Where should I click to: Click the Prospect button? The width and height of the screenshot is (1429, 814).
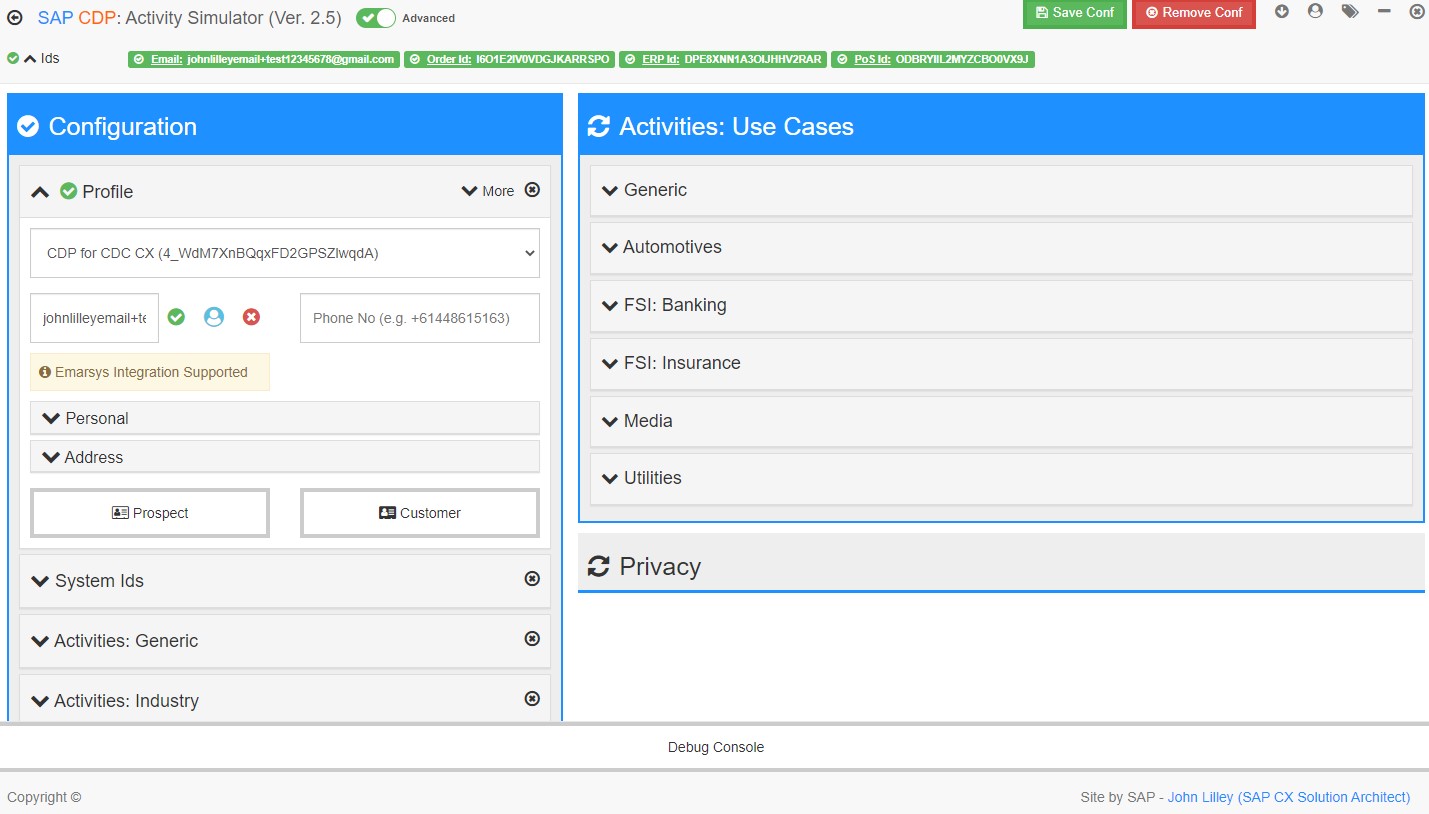coord(150,513)
